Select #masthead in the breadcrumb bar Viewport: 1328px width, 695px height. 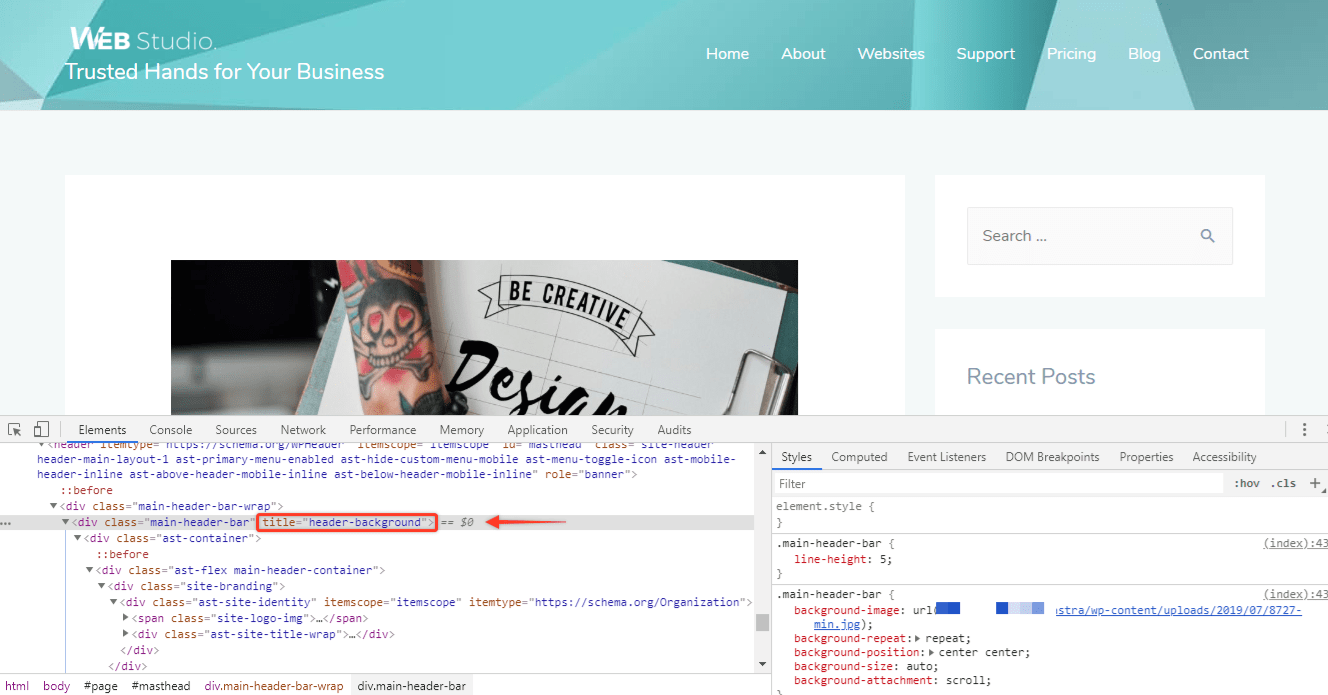[160, 686]
